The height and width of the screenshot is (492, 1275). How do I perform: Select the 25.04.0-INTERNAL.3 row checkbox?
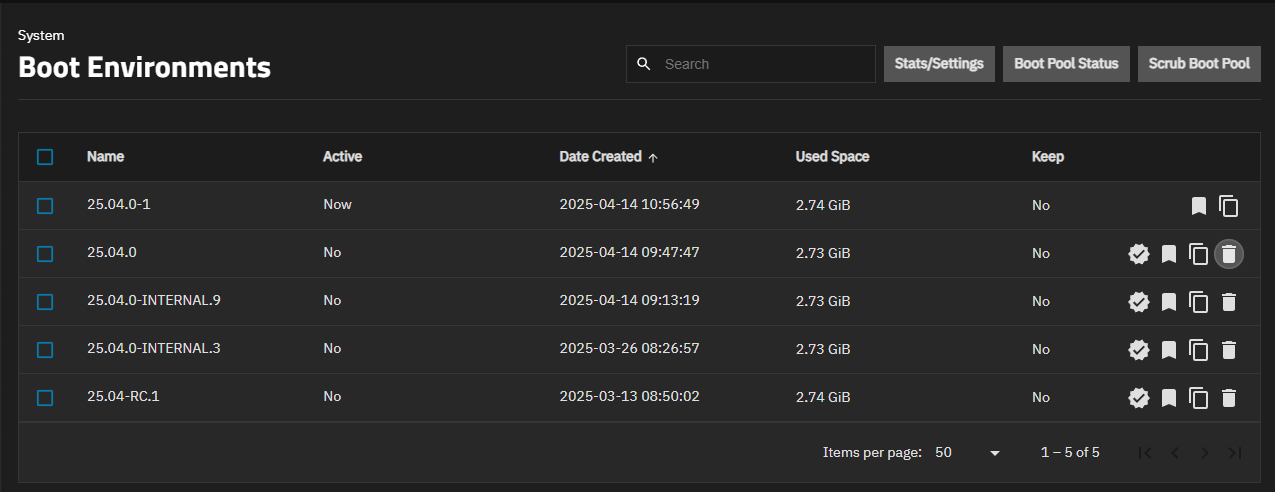tap(45, 350)
